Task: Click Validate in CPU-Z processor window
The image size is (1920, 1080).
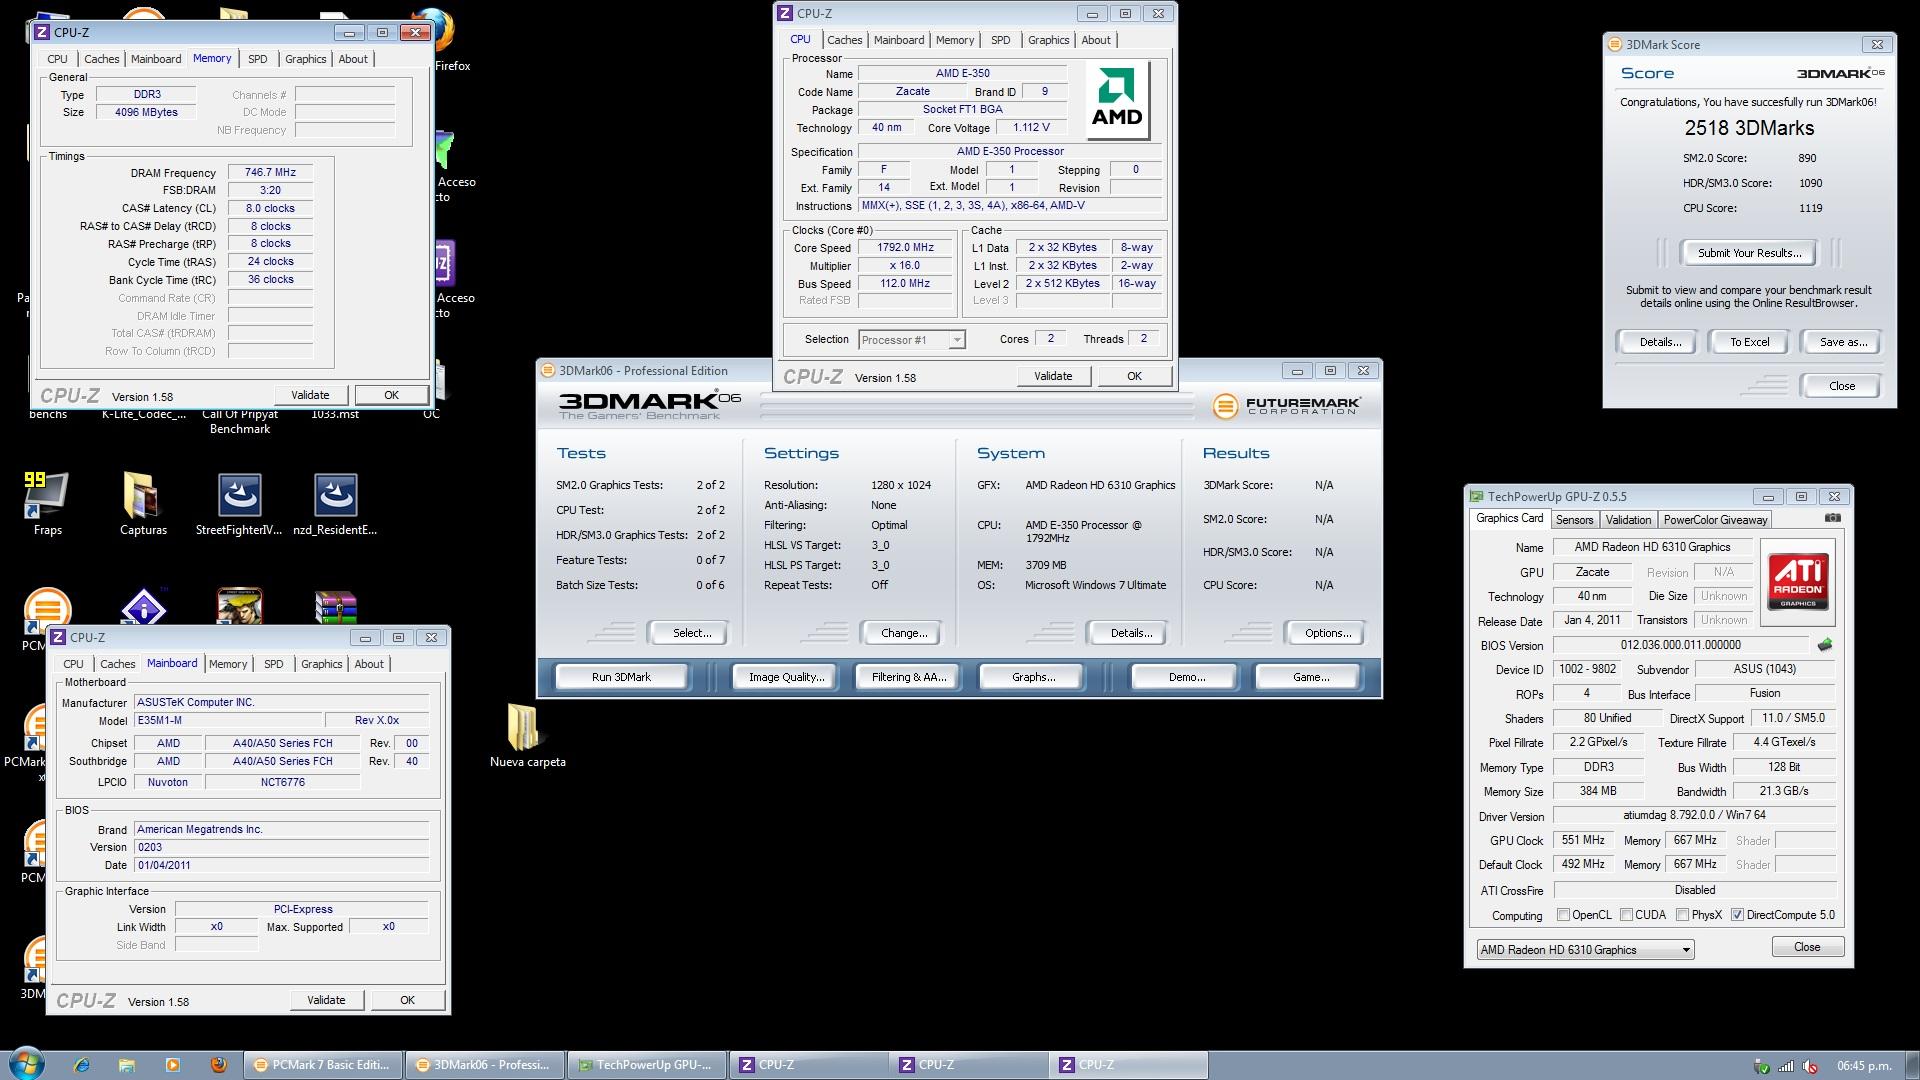Action: coord(1053,376)
